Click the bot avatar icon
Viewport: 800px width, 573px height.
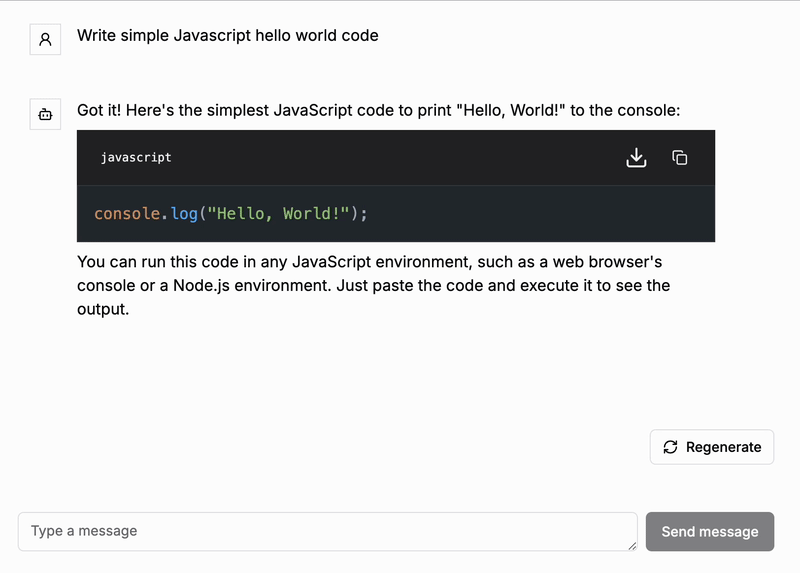pos(45,115)
